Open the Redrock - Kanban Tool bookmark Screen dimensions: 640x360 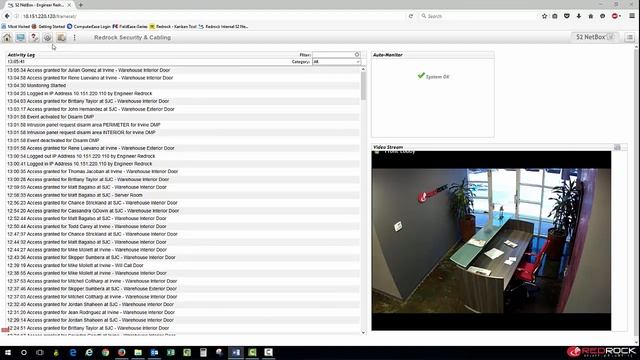[173, 27]
